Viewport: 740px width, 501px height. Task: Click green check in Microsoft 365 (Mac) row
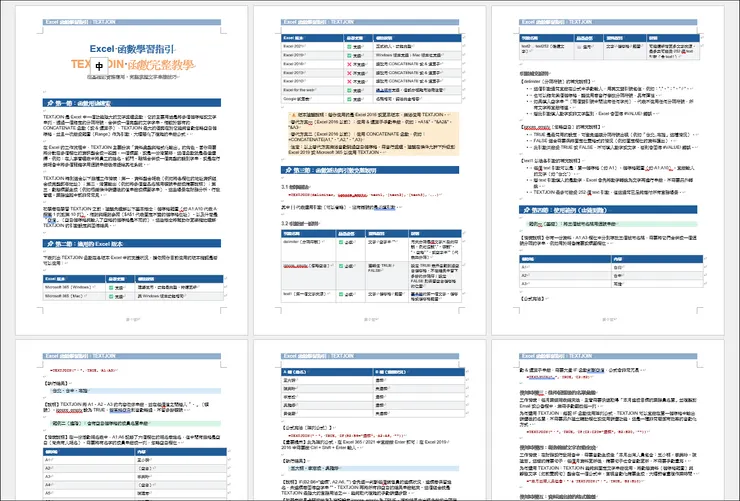point(111,296)
